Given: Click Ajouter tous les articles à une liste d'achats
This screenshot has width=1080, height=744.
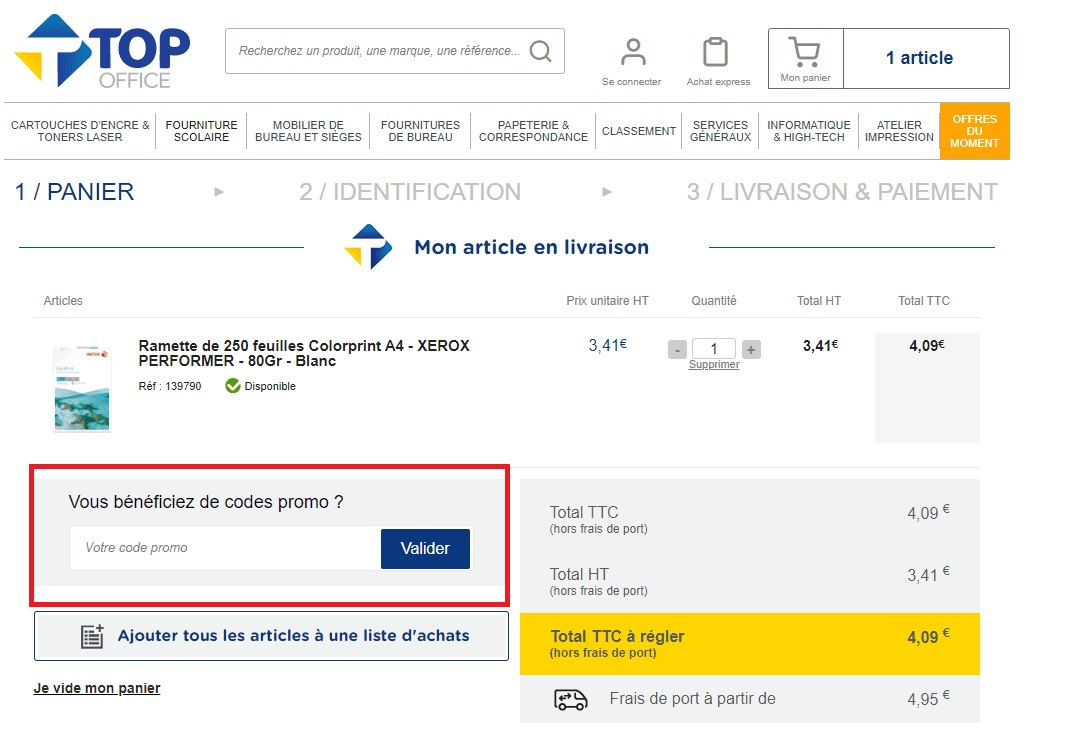Looking at the screenshot, I should (x=271, y=636).
